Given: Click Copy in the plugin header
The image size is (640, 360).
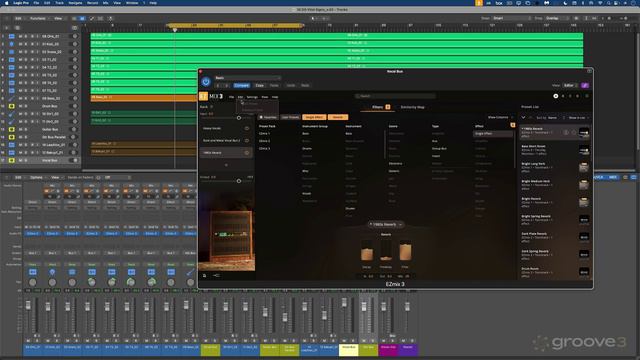Looking at the screenshot, I should click(260, 85).
